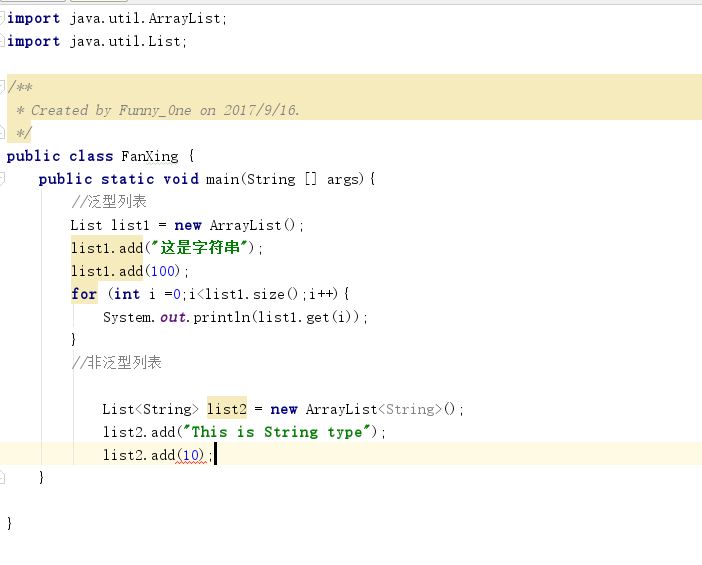
Task: Click the fold end marker beside main's closing brace
Action: click(x=2, y=478)
